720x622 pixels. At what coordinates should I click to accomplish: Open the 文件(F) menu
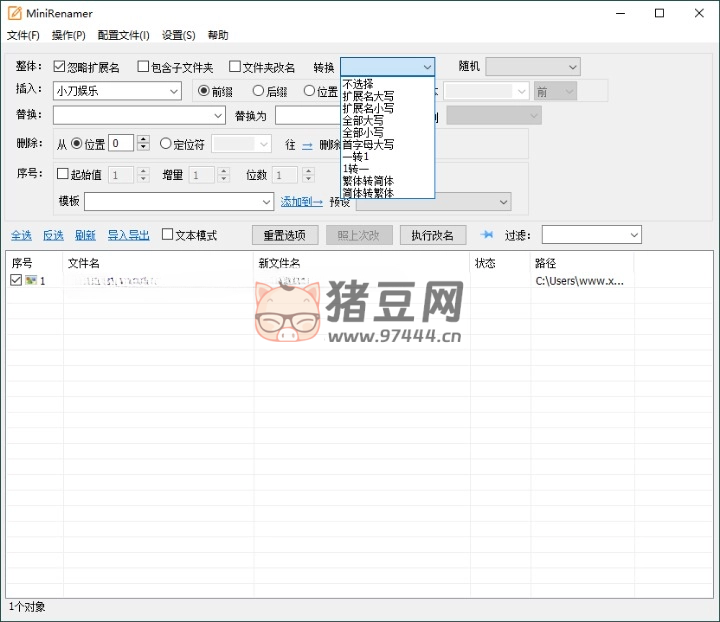(x=23, y=35)
